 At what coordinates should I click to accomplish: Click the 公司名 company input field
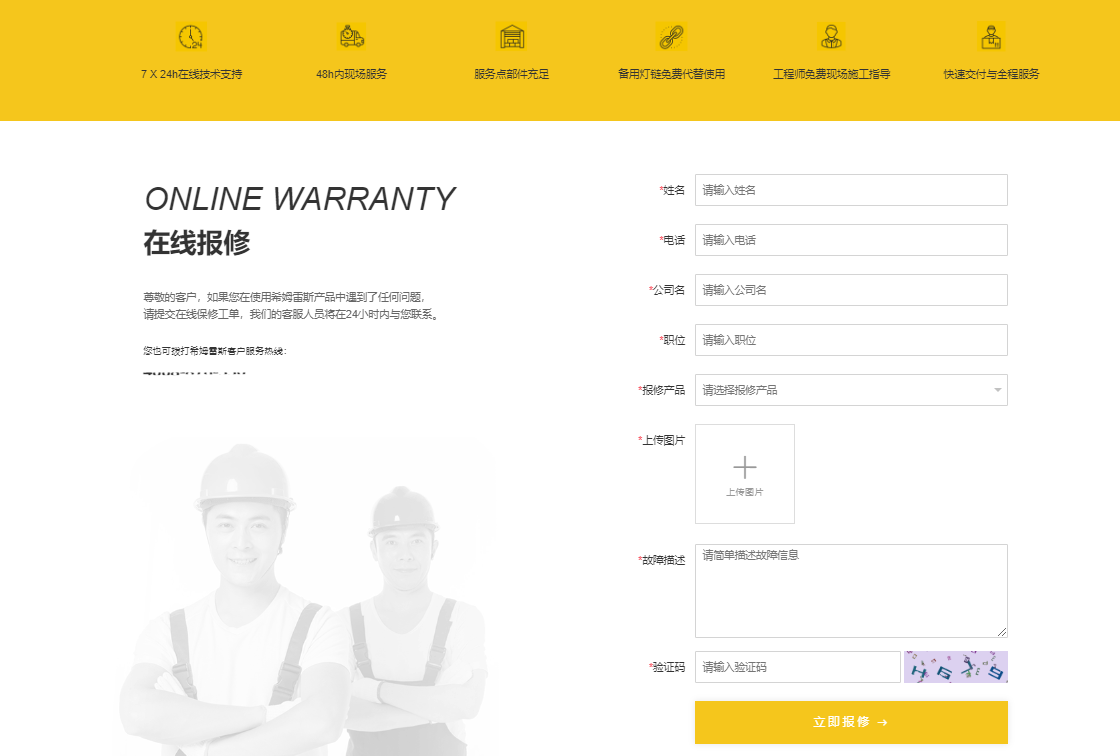tap(851, 290)
